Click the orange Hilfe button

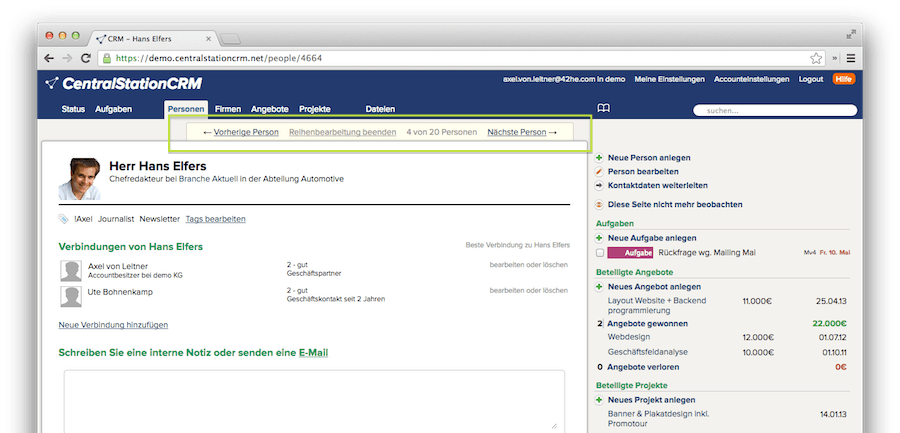(844, 79)
